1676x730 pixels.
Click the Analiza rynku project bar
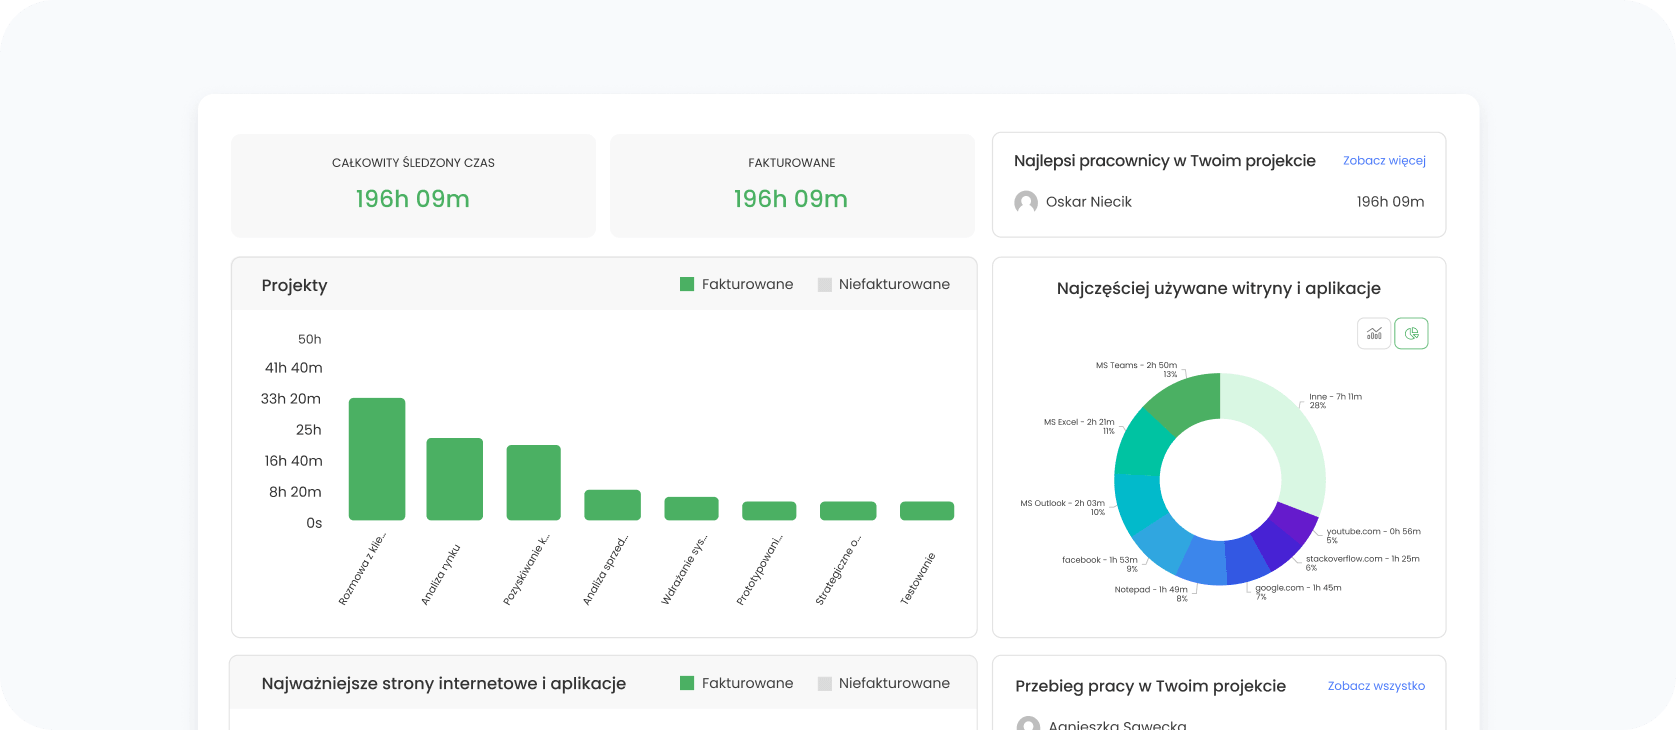[x=455, y=479]
